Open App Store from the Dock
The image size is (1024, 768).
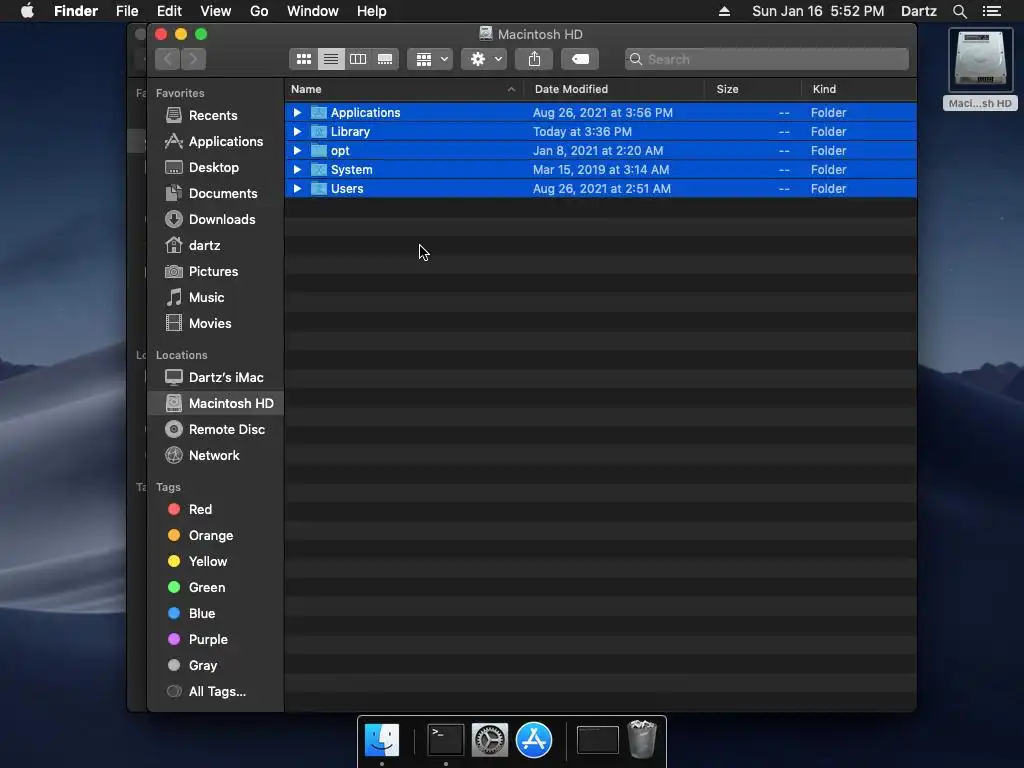(534, 740)
